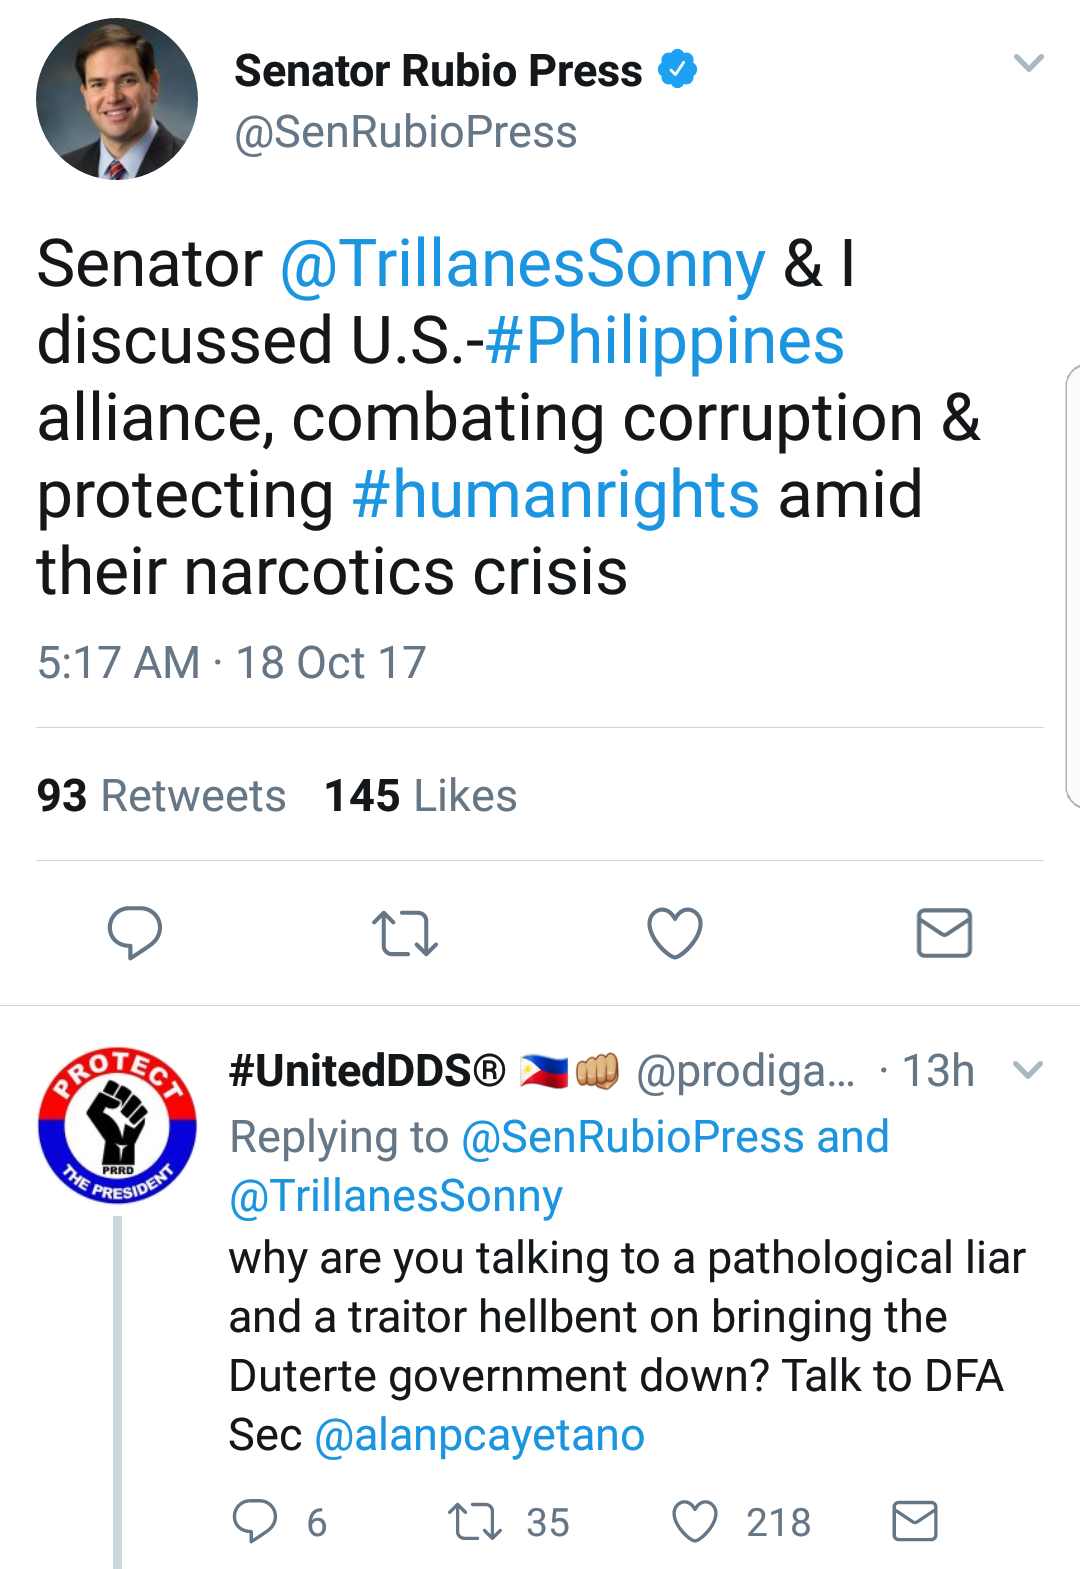Open the #Philippines hashtag
Image resolution: width=1080 pixels, height=1569 pixels.
pyautogui.click(x=665, y=341)
